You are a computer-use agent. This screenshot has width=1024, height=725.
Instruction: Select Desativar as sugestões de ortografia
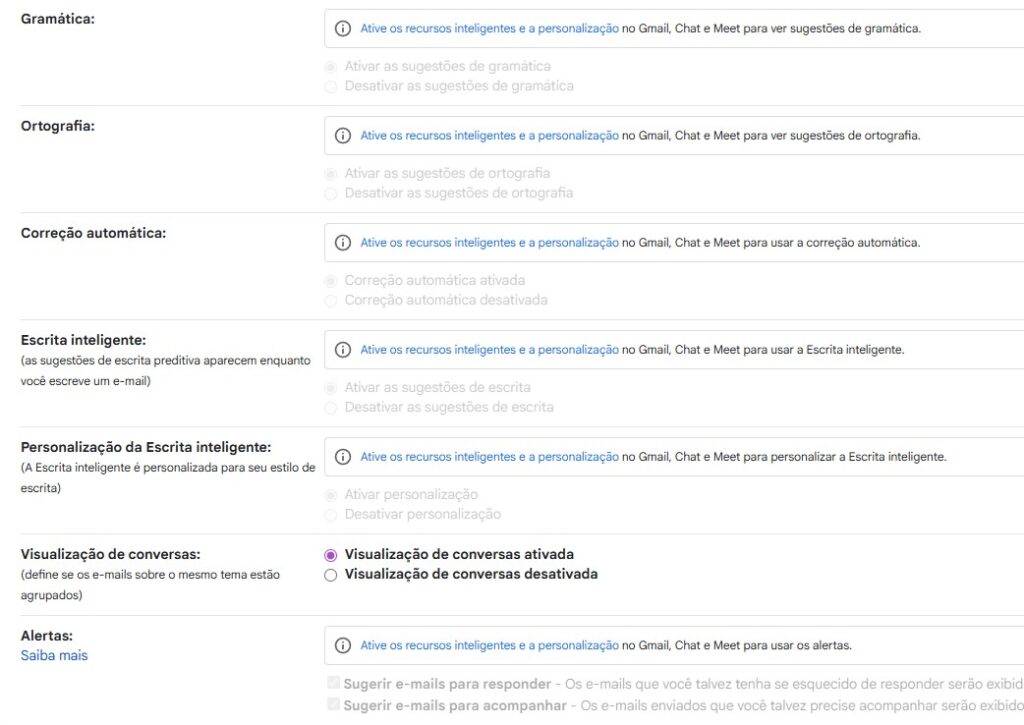coord(331,193)
